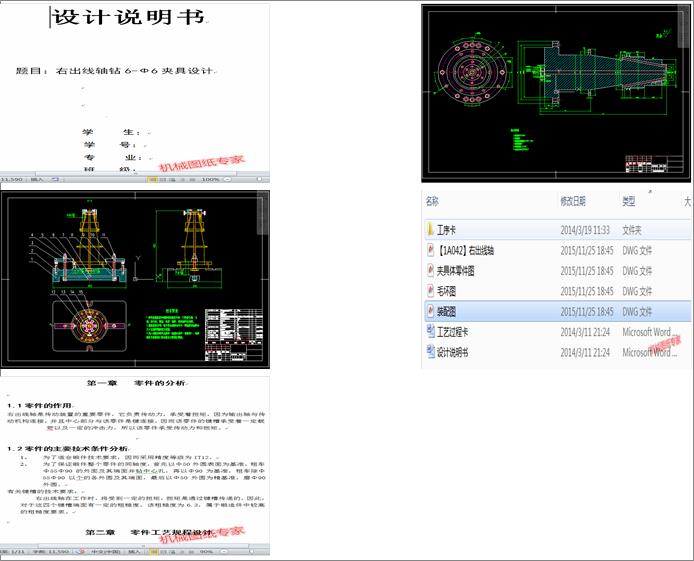
Task: Click the DWG icon beside 毛坯图
Action: point(430,291)
